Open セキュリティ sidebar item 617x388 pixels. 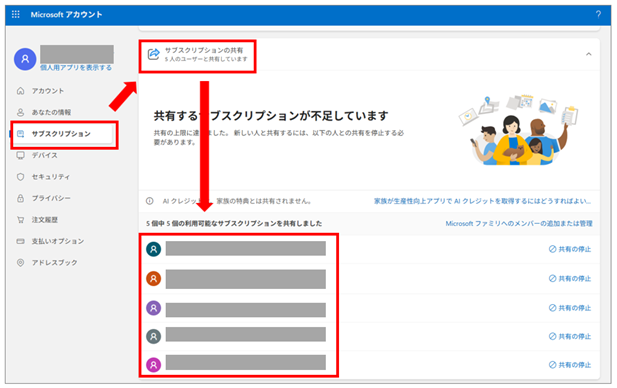click(x=51, y=177)
